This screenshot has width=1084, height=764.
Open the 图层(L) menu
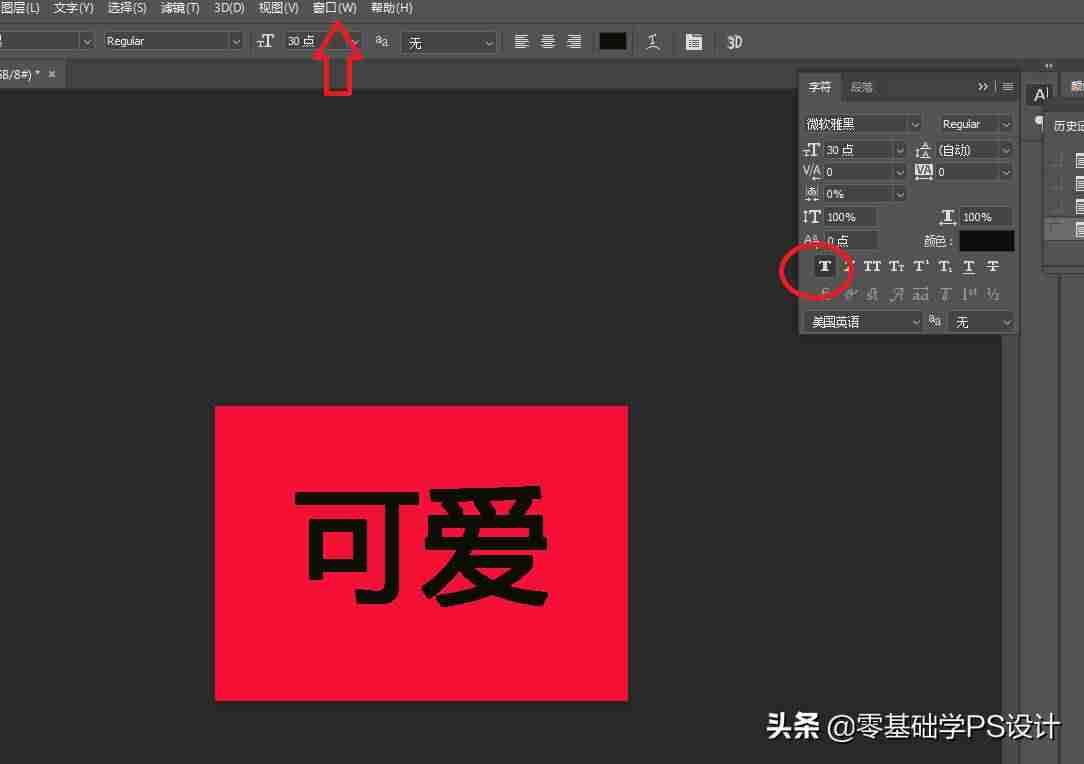tap(19, 8)
